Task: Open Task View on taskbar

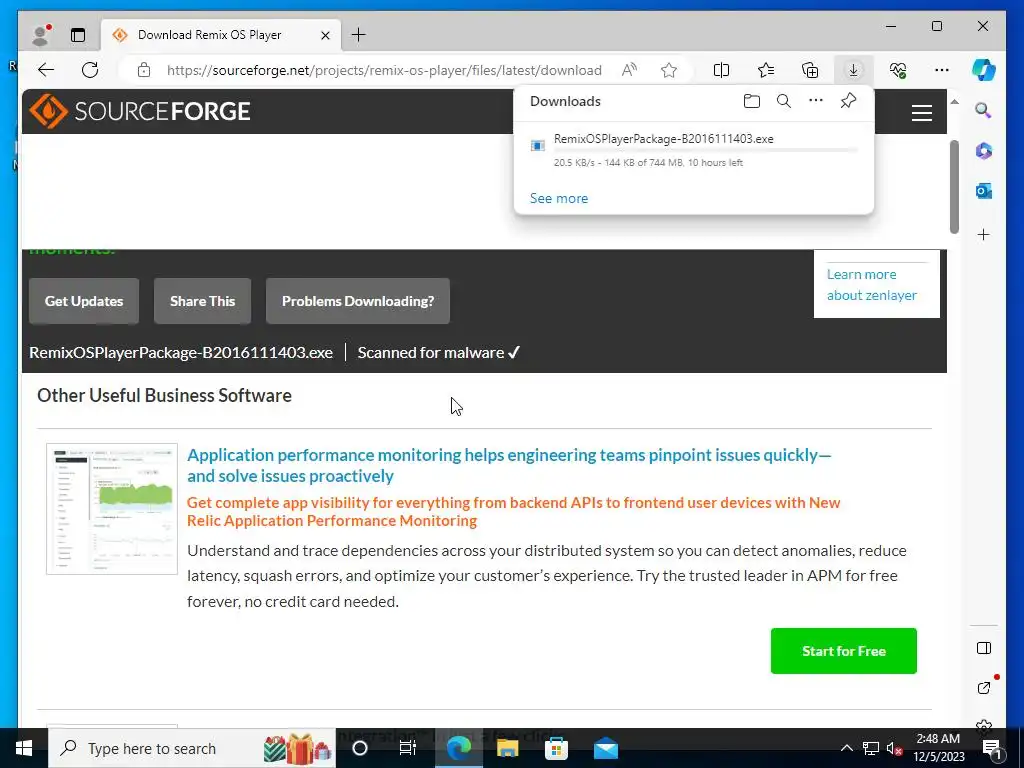Action: coord(408,748)
